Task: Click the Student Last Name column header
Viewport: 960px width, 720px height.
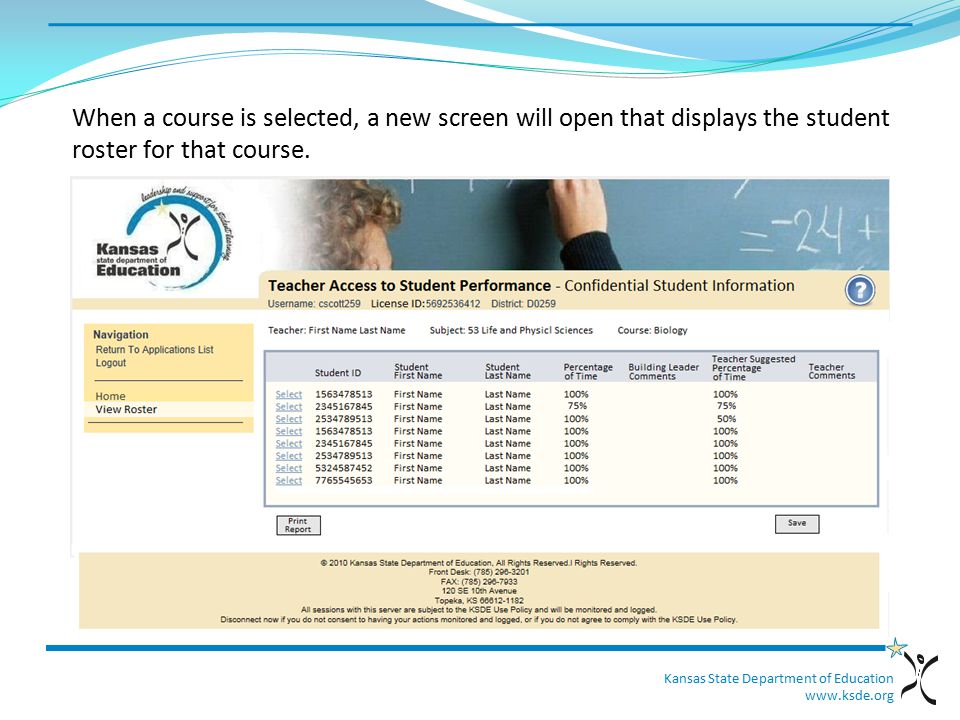Action: click(x=508, y=371)
